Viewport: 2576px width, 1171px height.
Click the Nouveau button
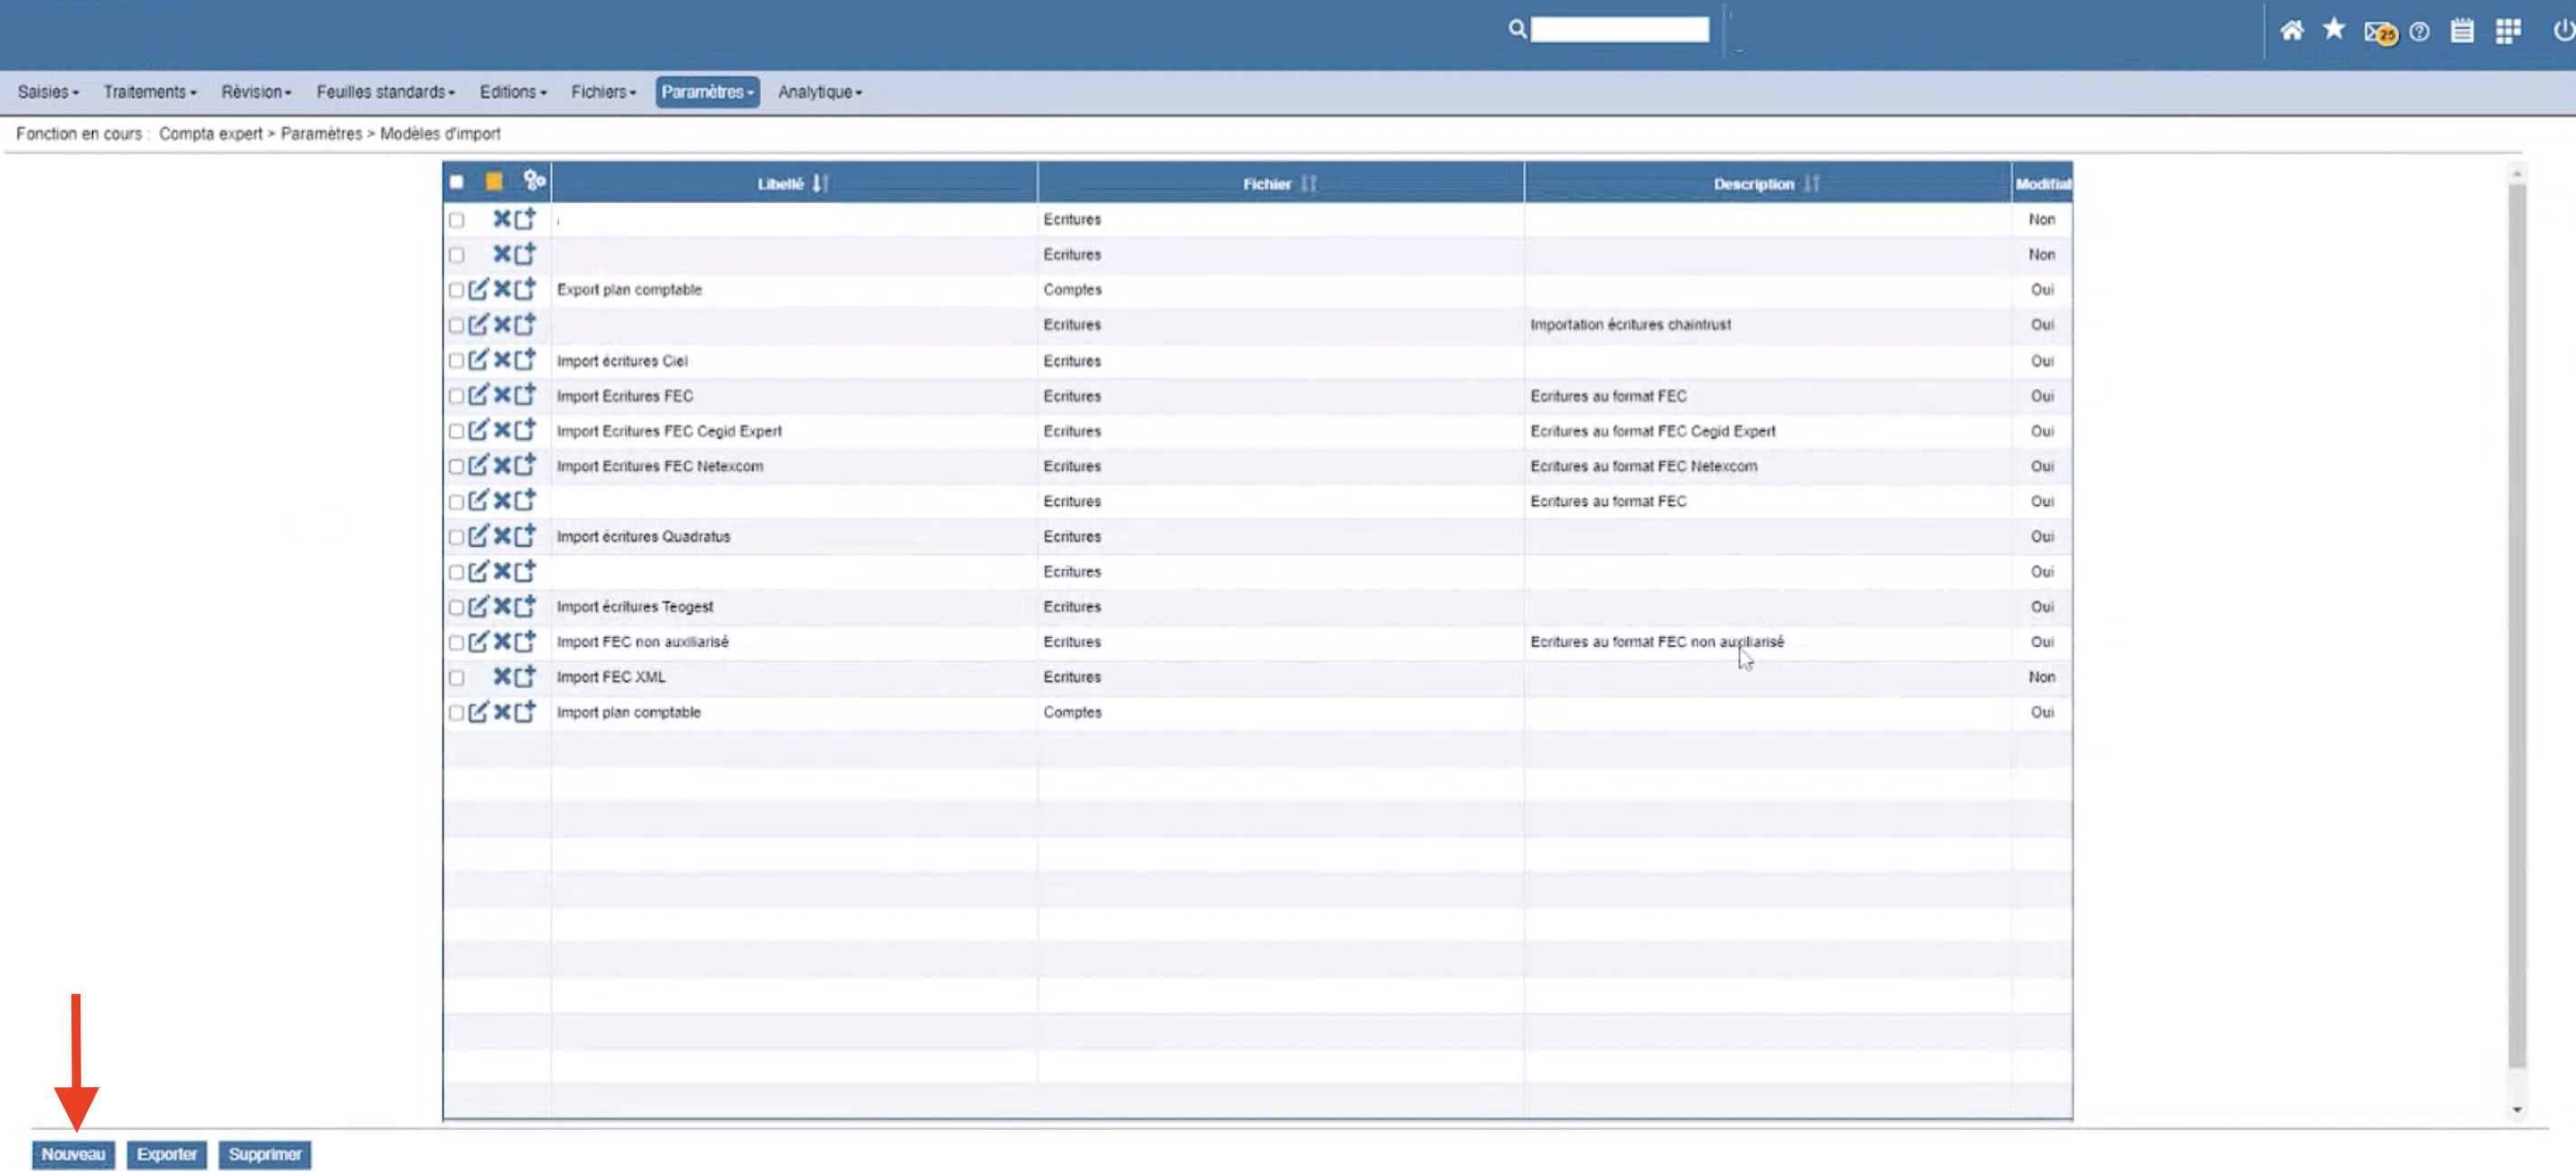(73, 1154)
